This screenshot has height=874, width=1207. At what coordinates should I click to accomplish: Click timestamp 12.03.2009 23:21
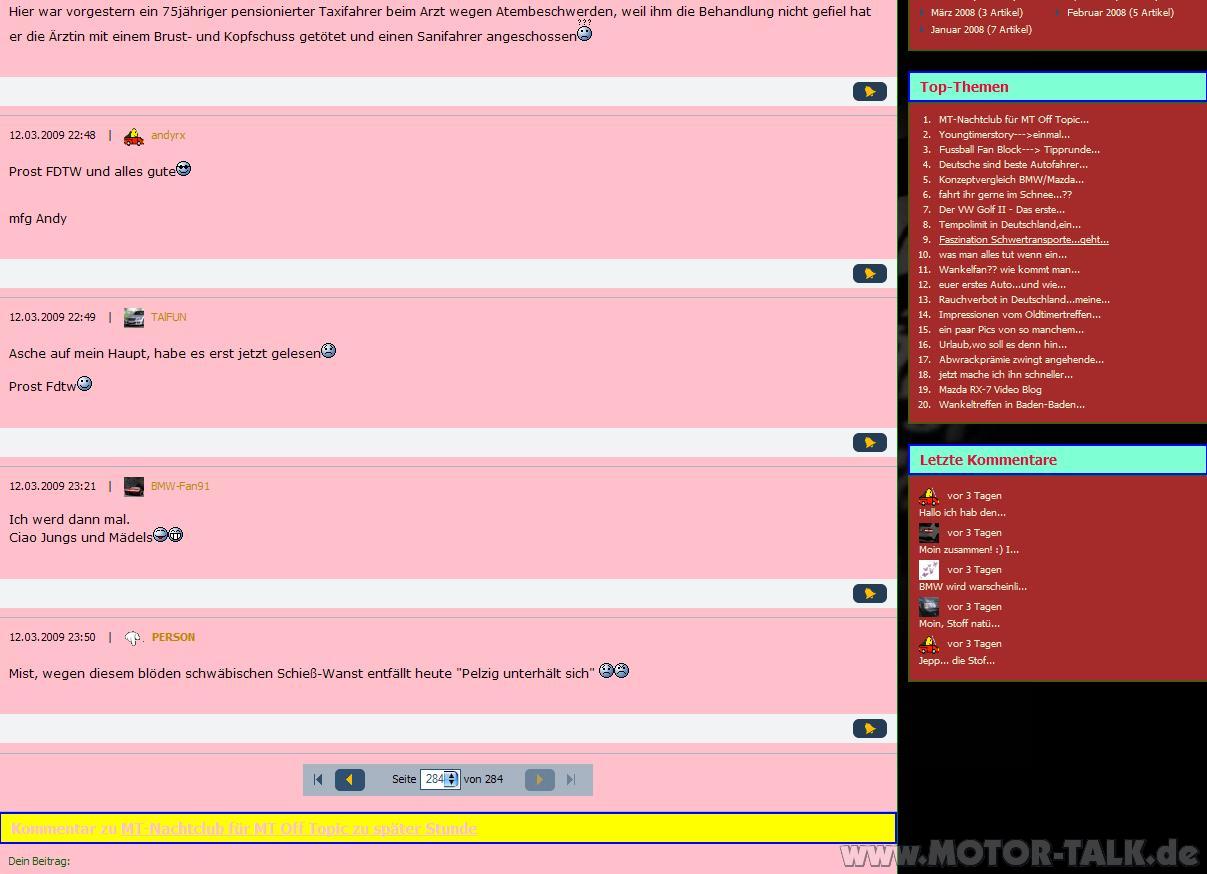[53, 486]
